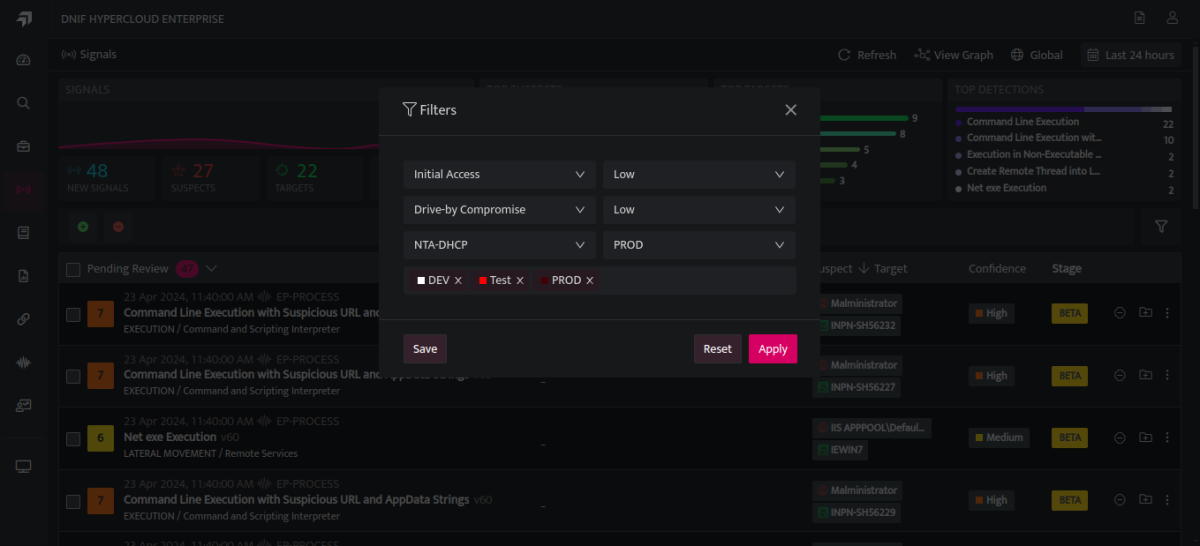Expand the Drive-by Compromise technique dropdown
Viewport: 1200px width, 546px height.
[x=499, y=210]
